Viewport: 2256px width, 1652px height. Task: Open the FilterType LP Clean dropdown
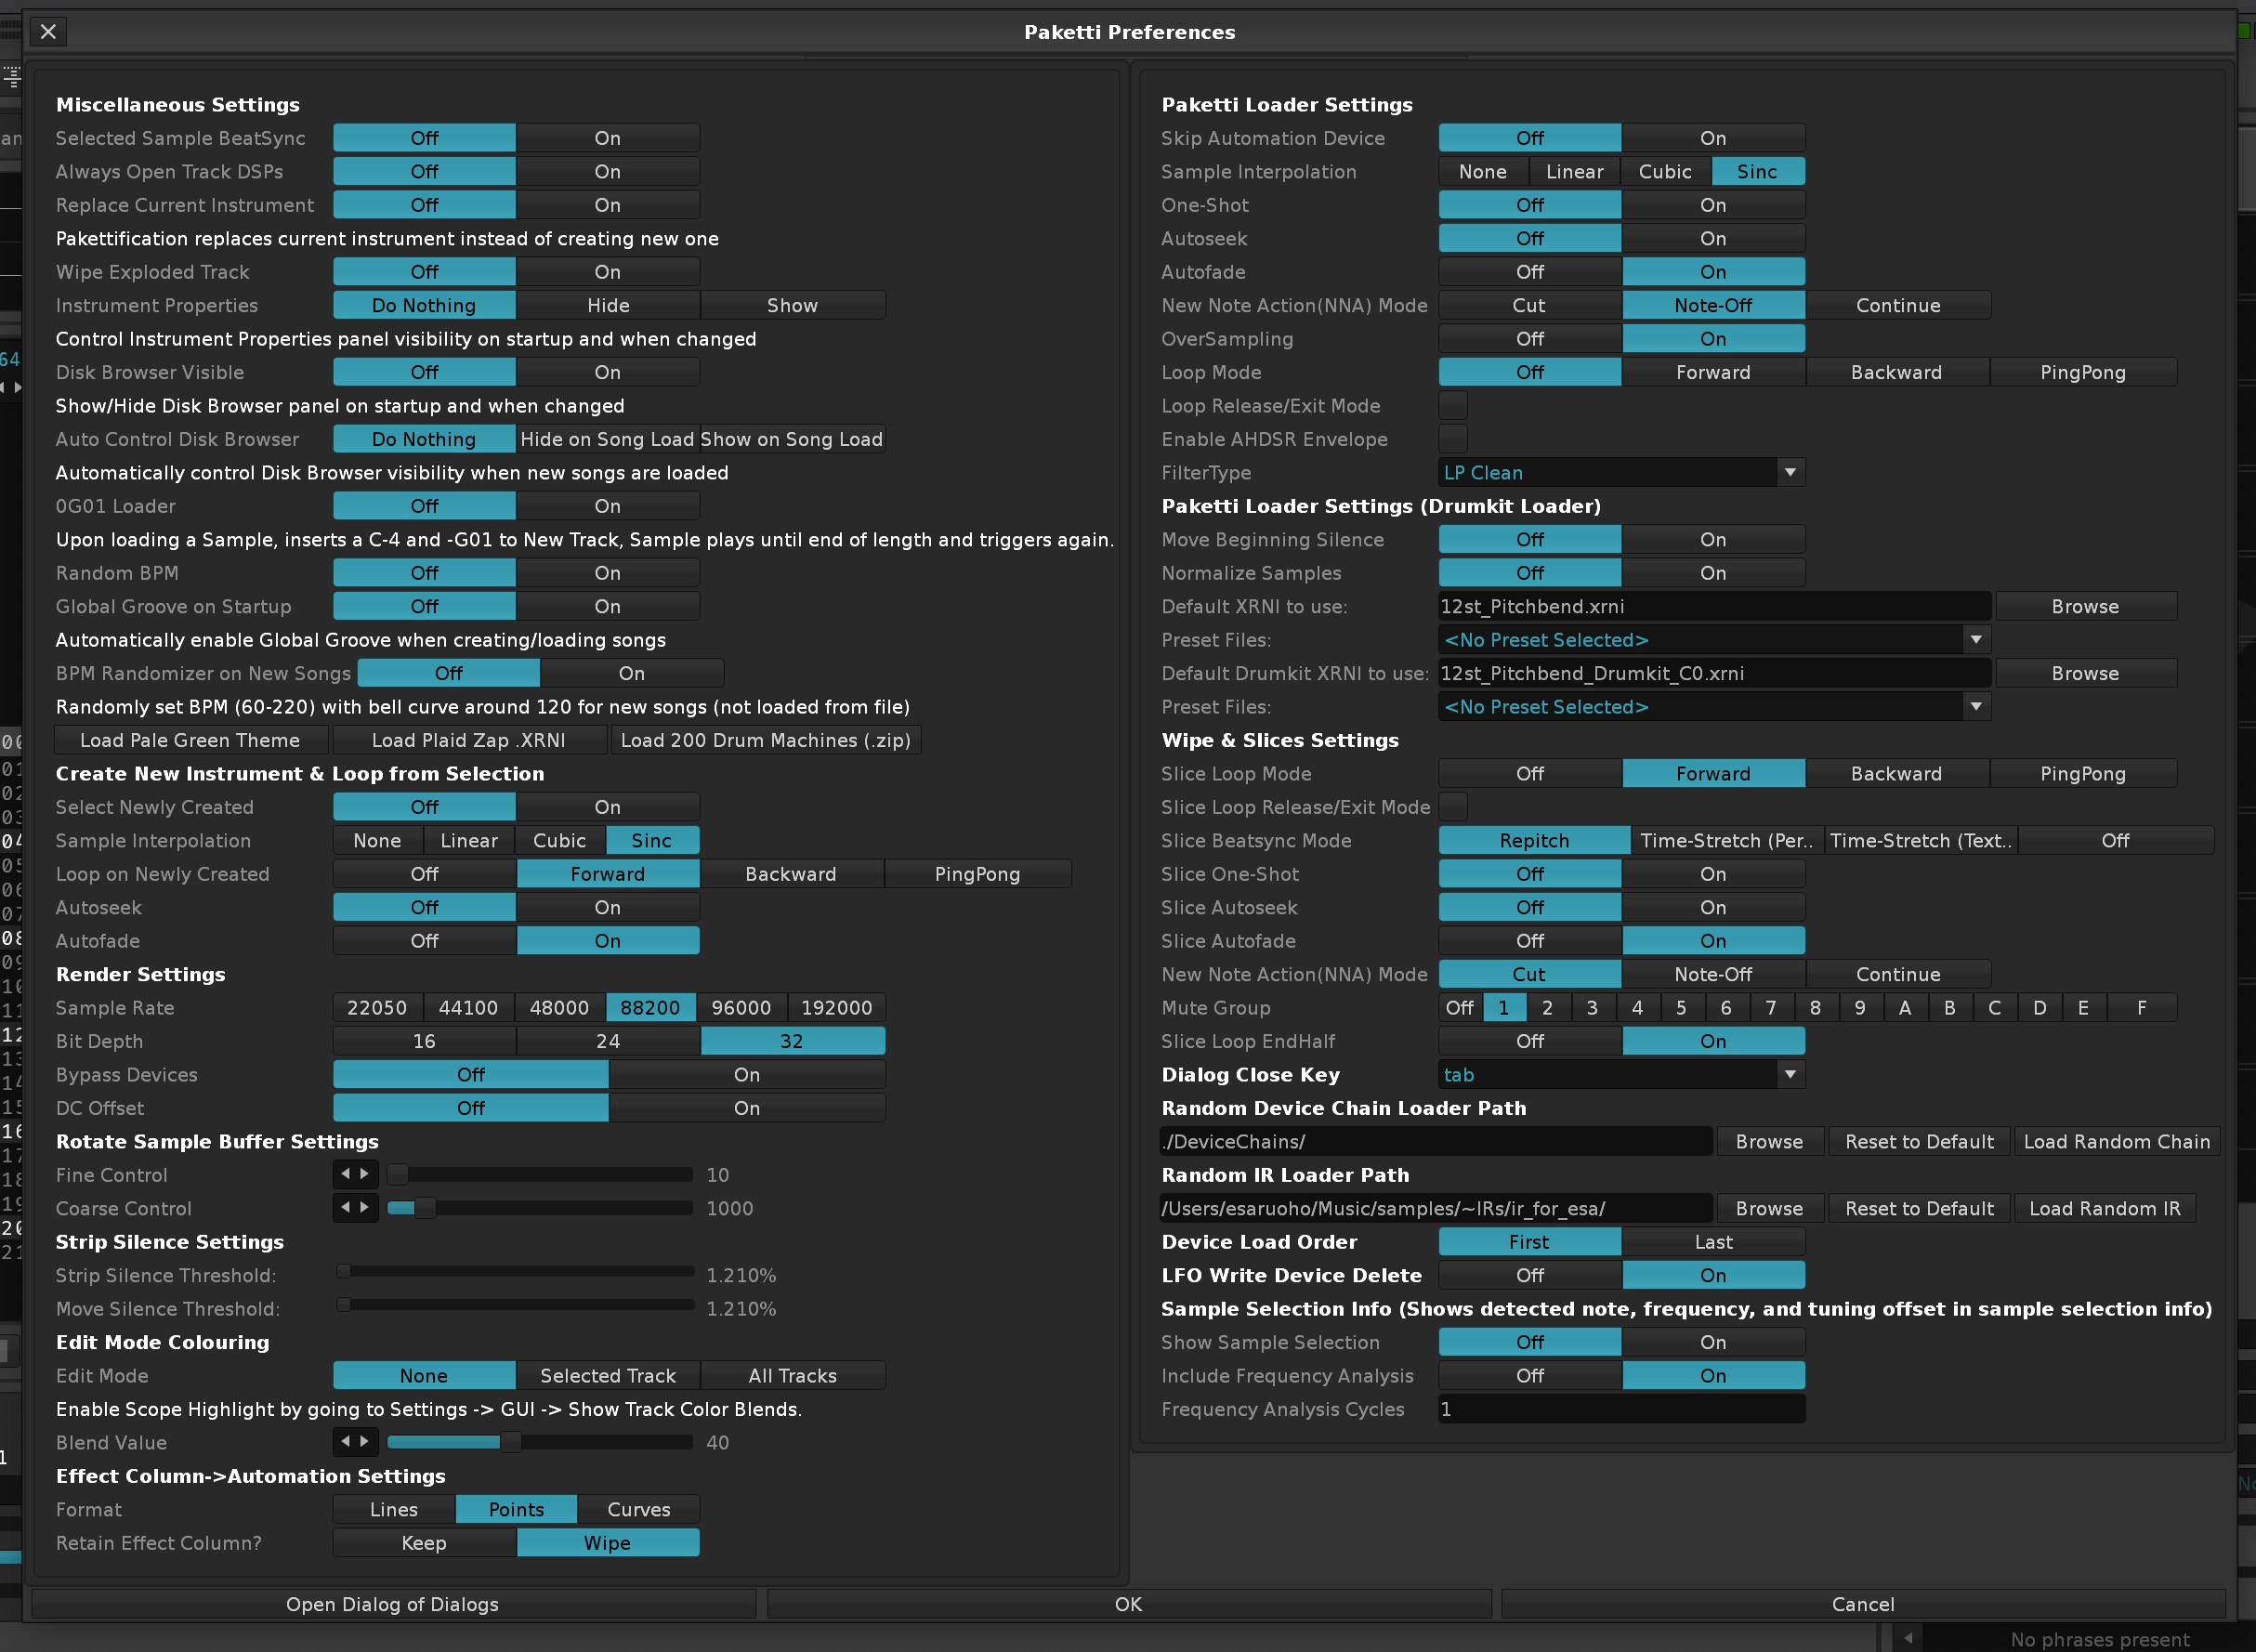click(x=1620, y=472)
